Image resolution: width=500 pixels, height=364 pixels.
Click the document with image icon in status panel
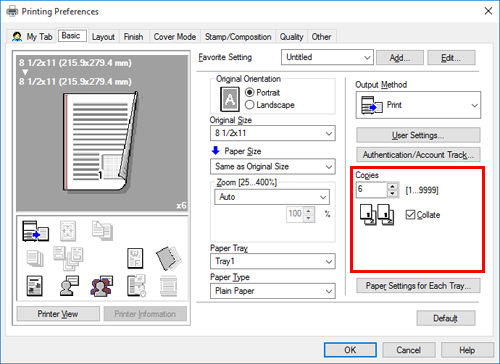[x=34, y=286]
